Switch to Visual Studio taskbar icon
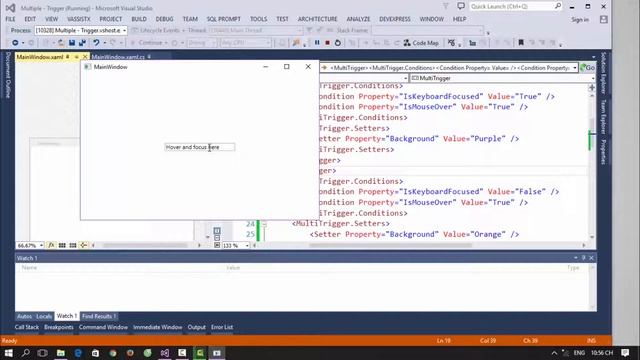 164,353
